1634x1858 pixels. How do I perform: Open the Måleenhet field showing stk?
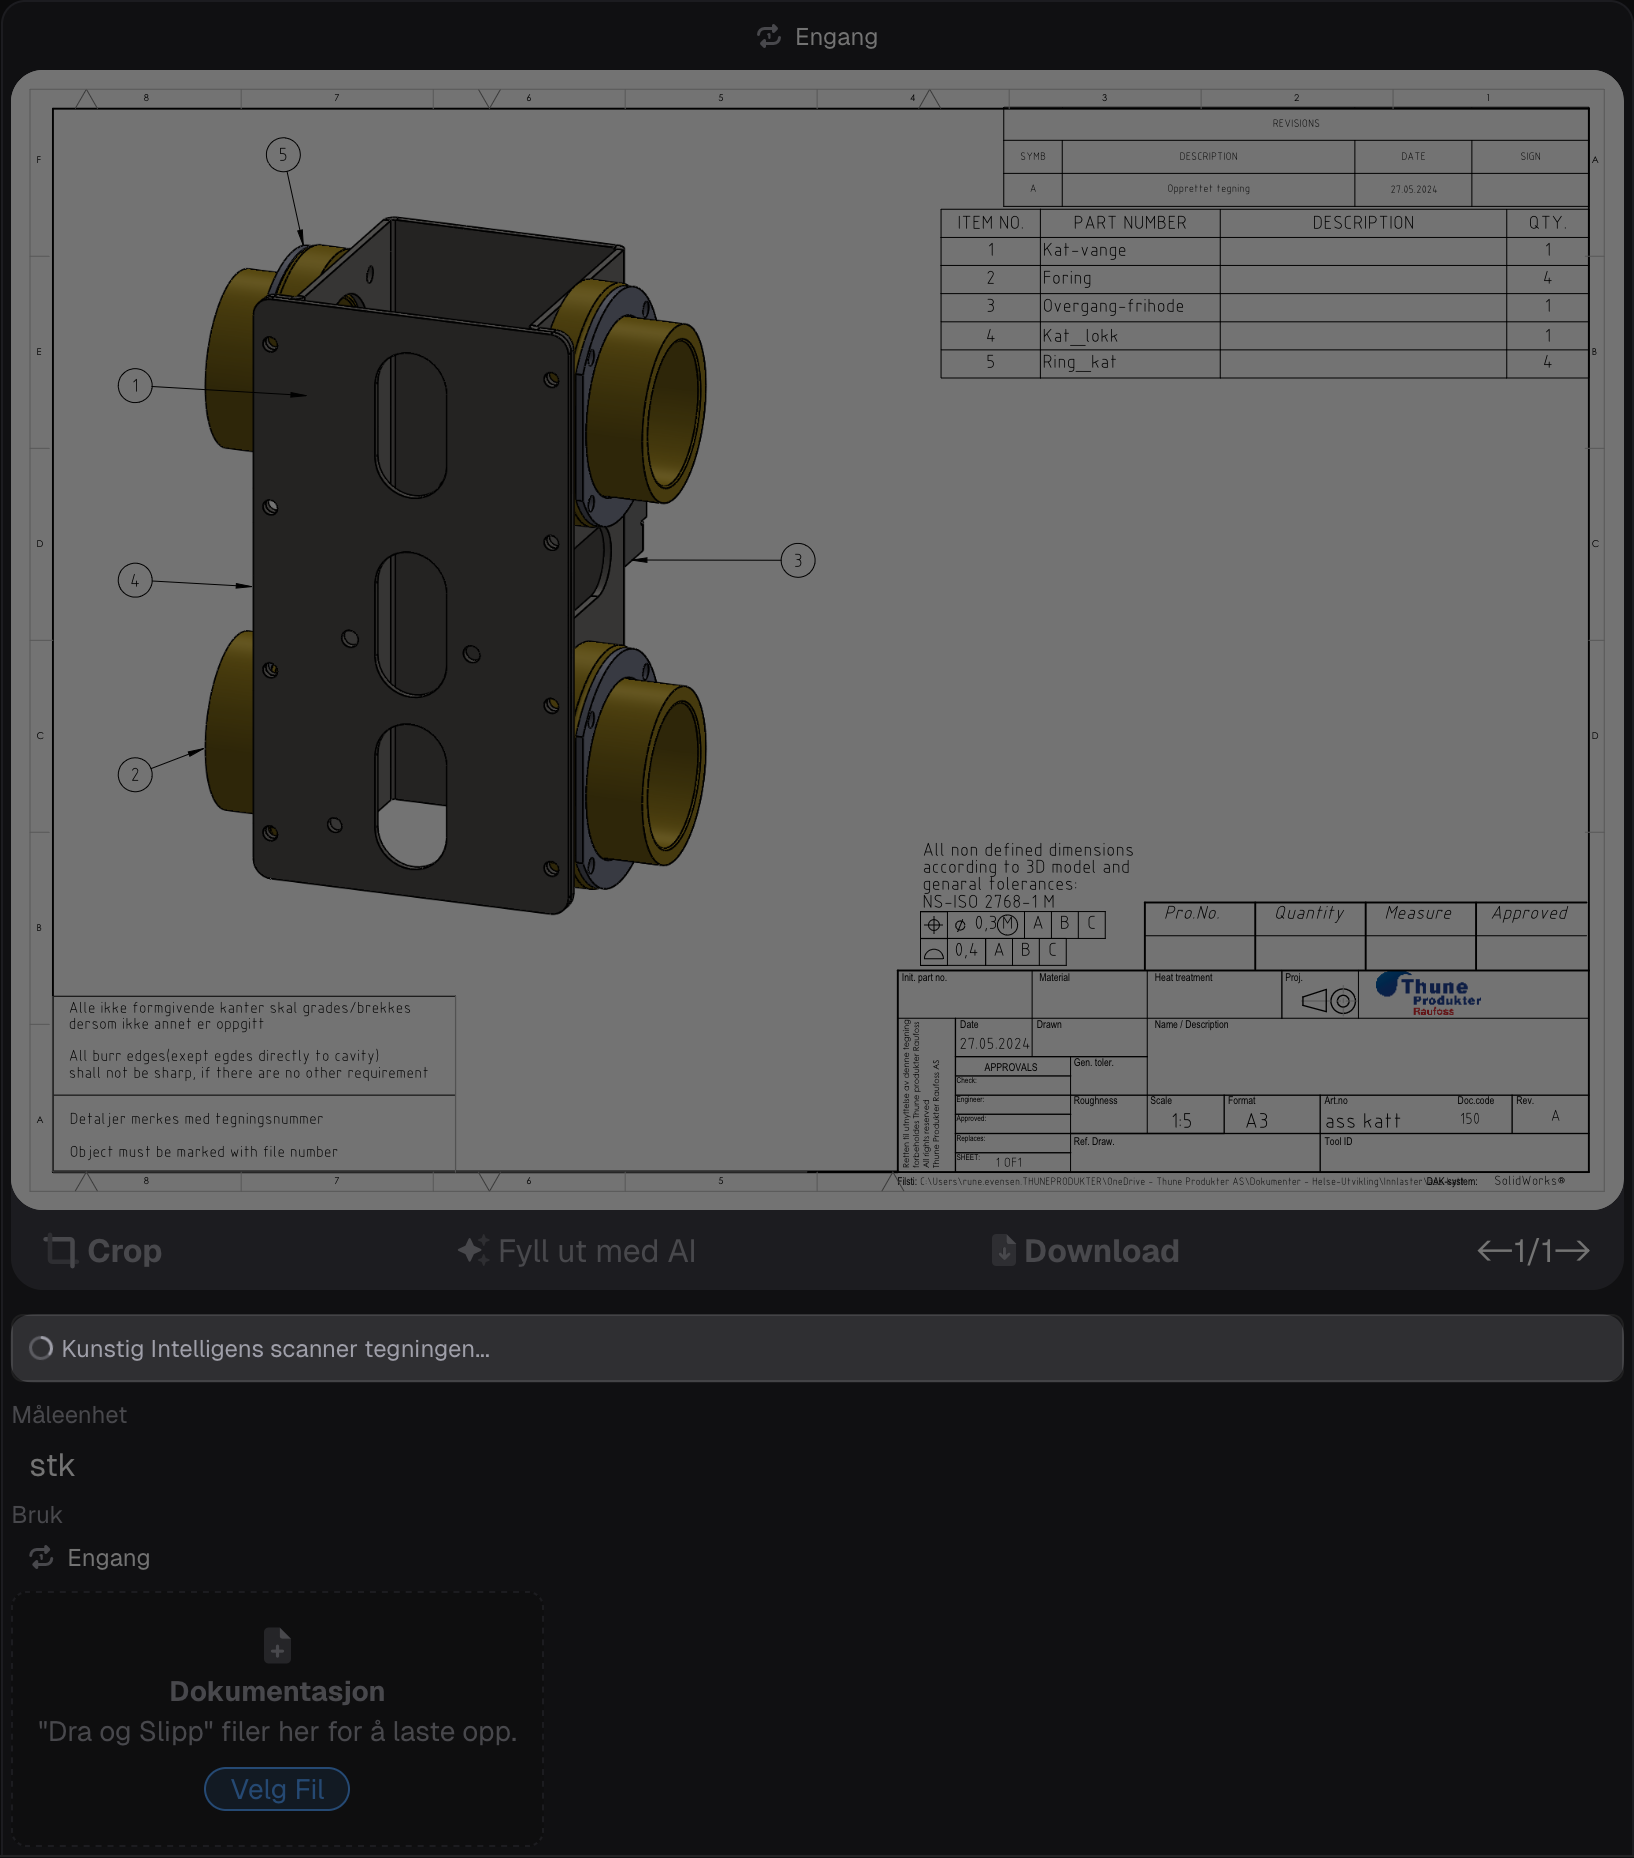point(52,1466)
